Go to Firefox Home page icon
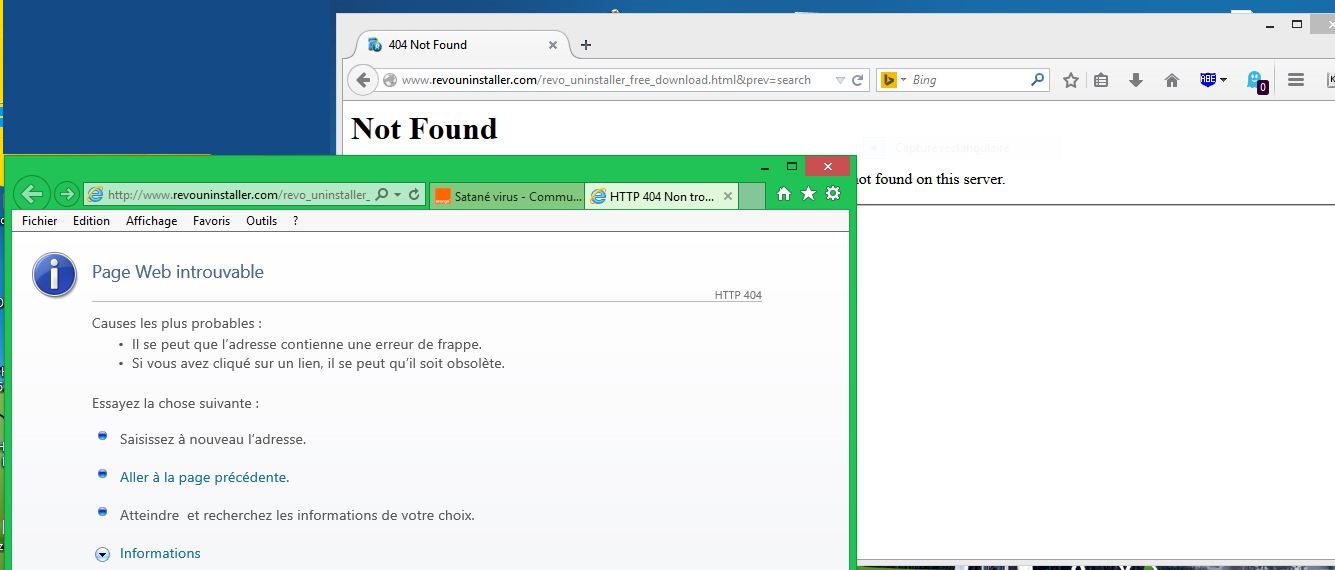The width and height of the screenshot is (1335, 570). [x=1172, y=80]
